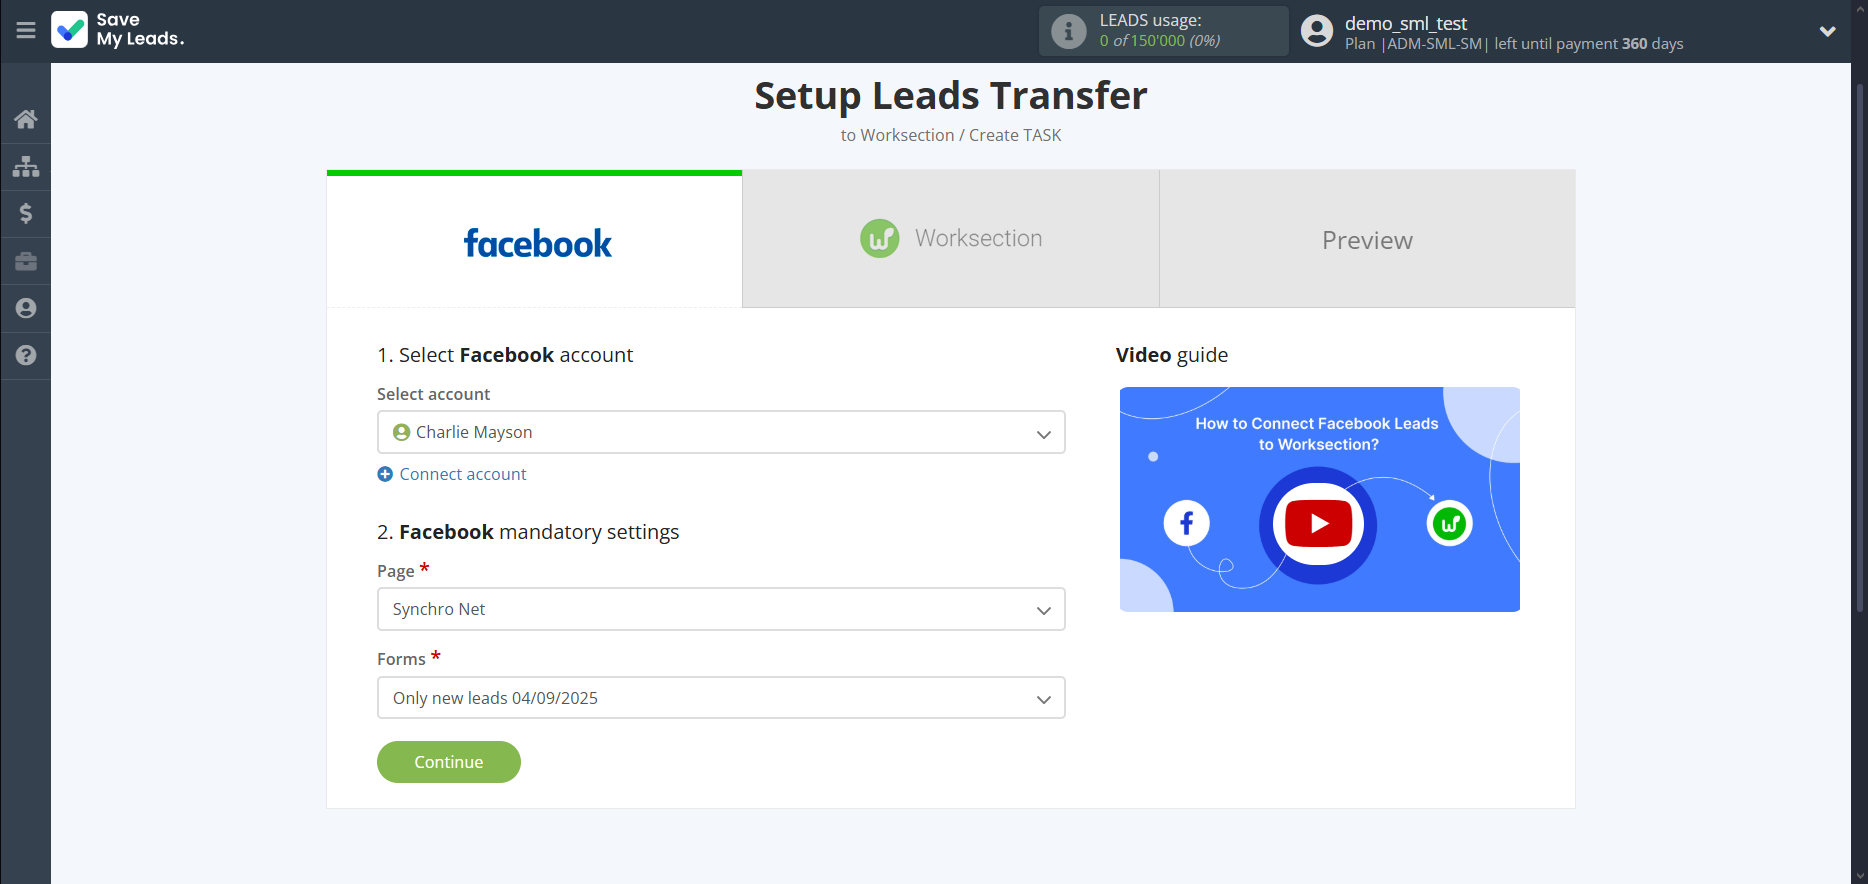Switch to the Preview tab
The height and width of the screenshot is (884, 1868).
1366,240
